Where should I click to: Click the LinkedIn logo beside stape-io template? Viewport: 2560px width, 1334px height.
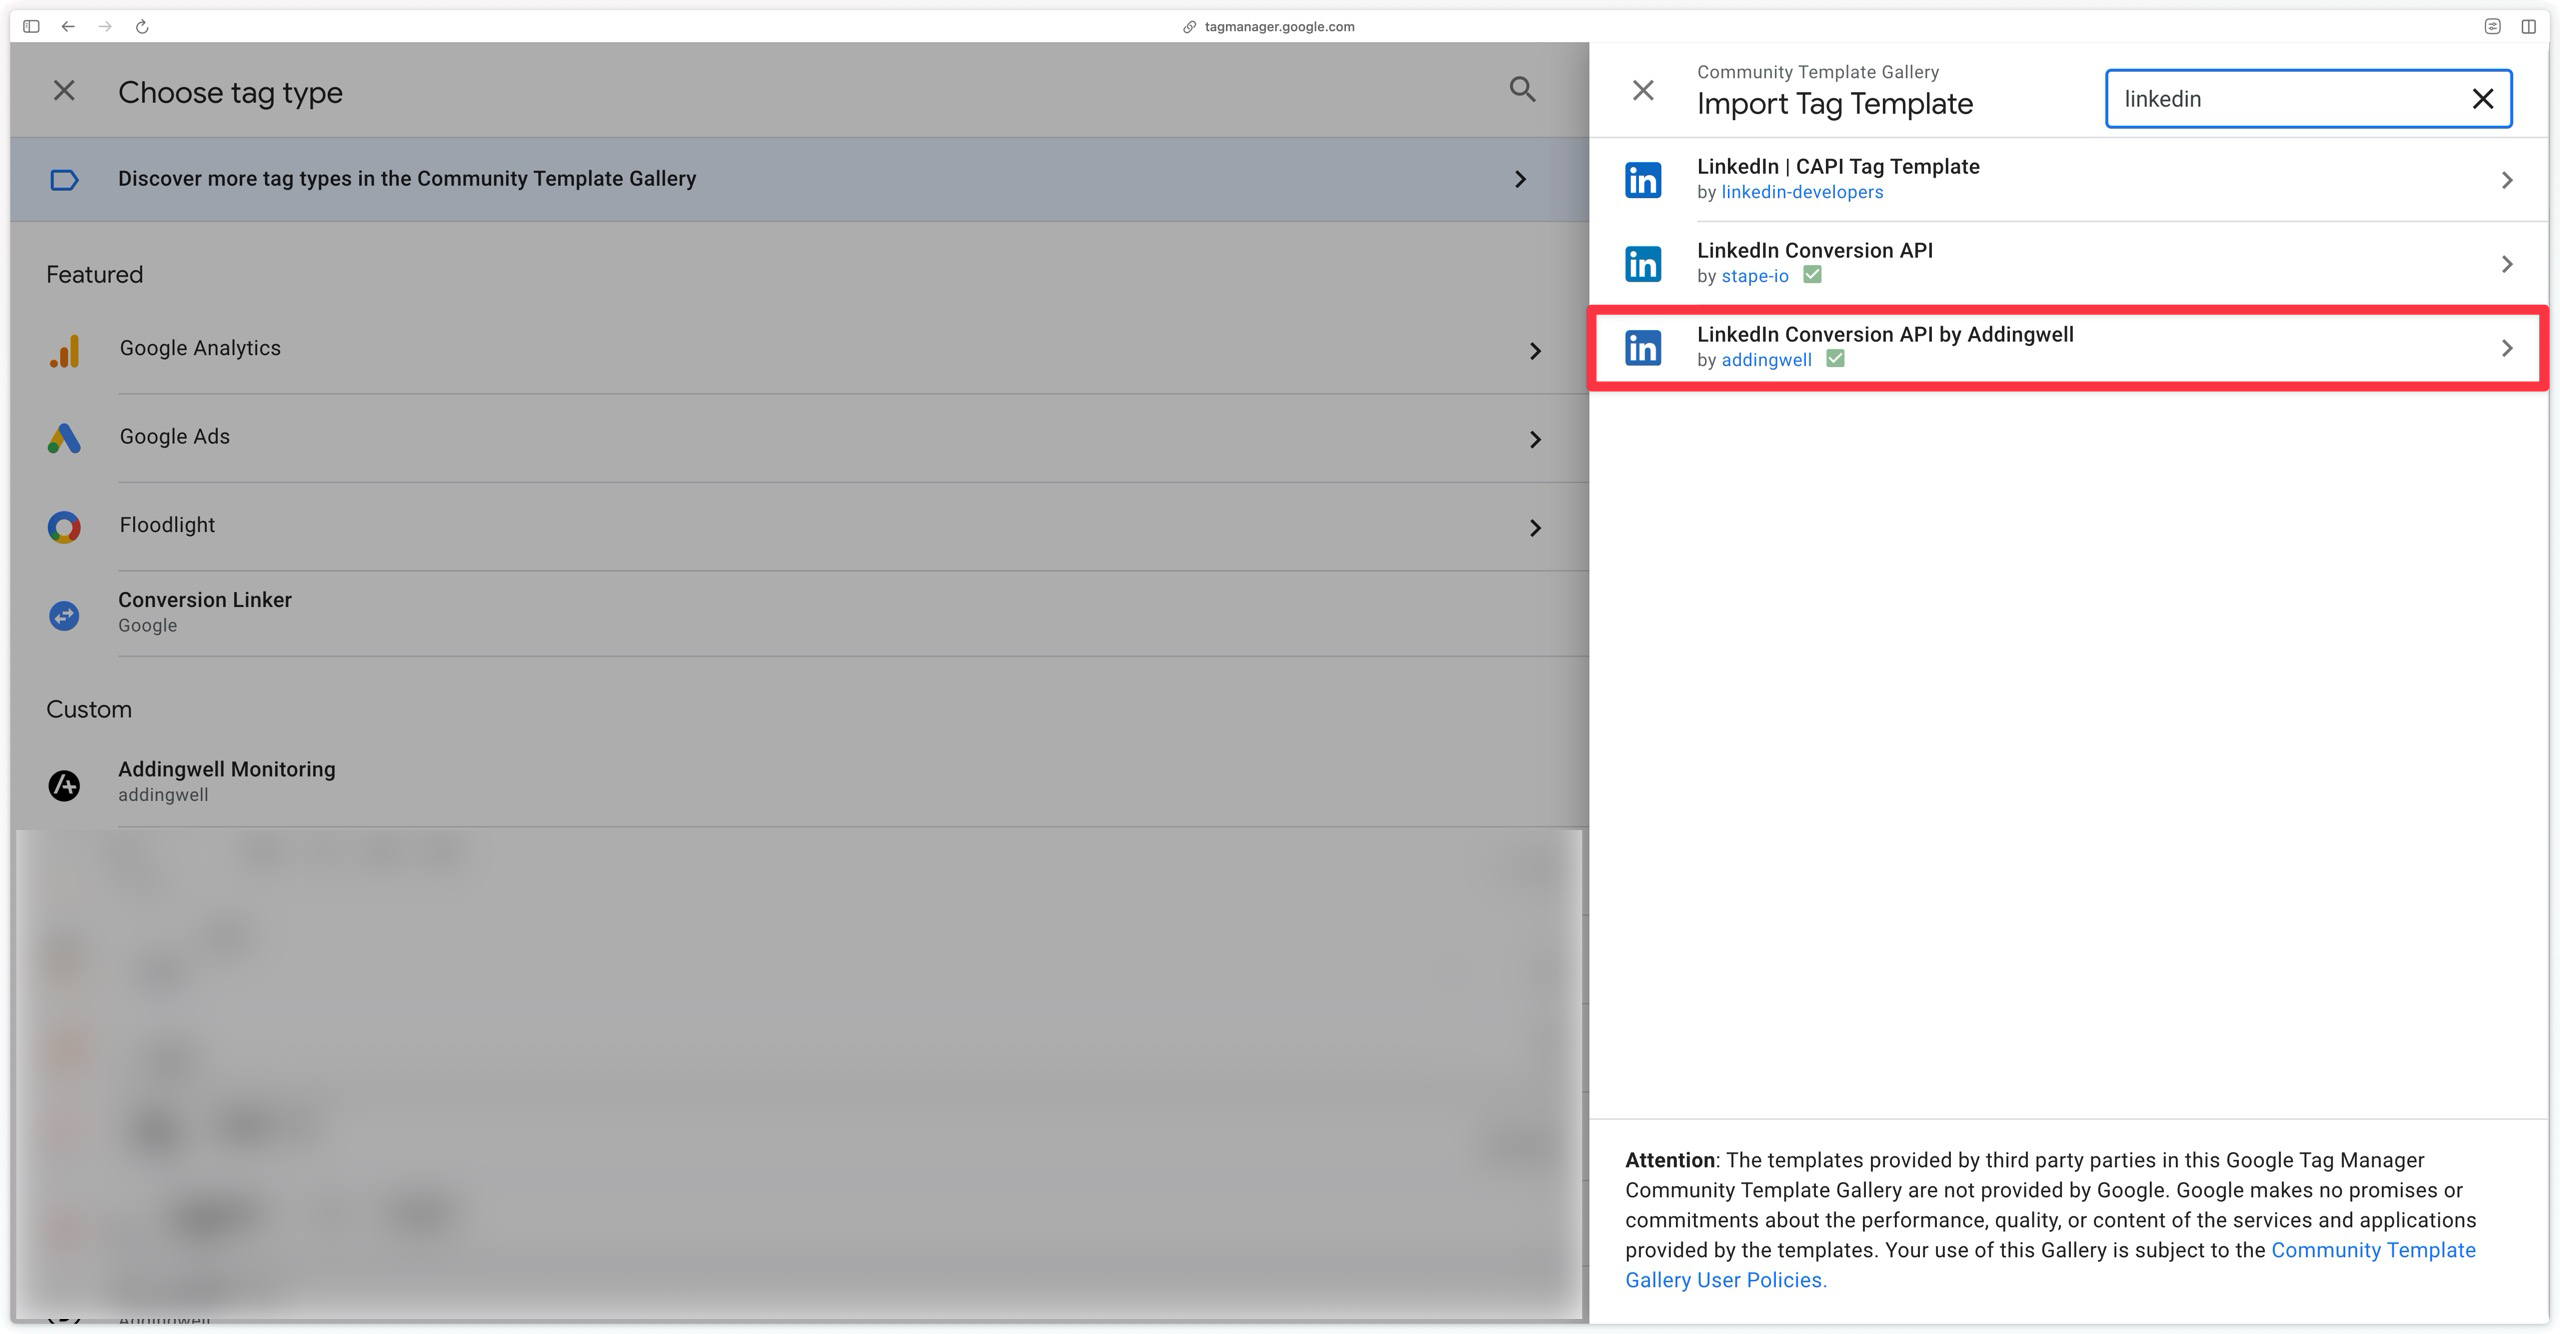tap(1643, 264)
